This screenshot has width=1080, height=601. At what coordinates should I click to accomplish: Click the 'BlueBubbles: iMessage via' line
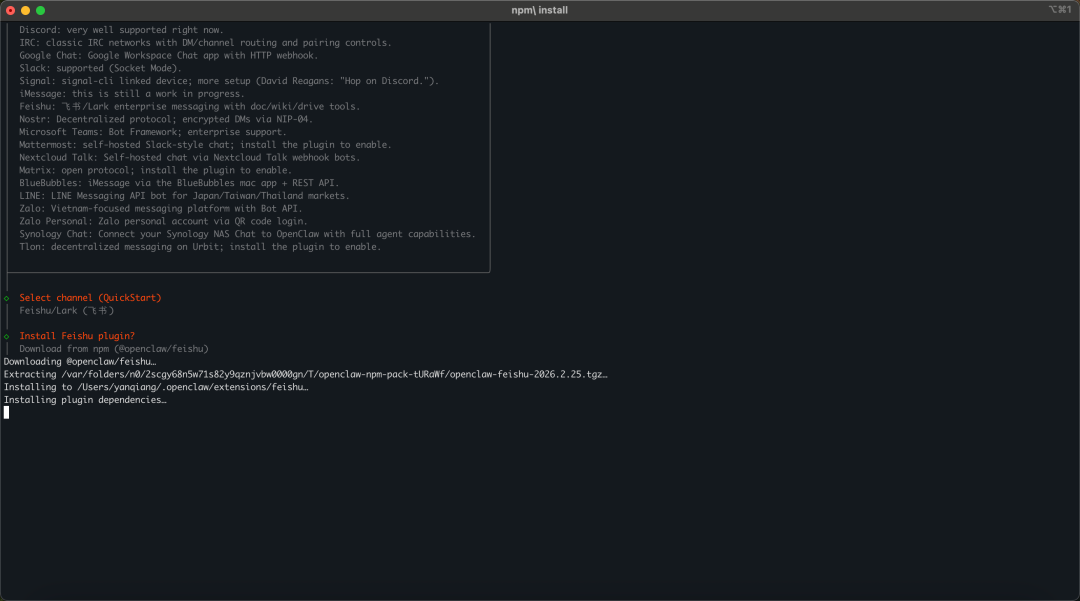(179, 183)
